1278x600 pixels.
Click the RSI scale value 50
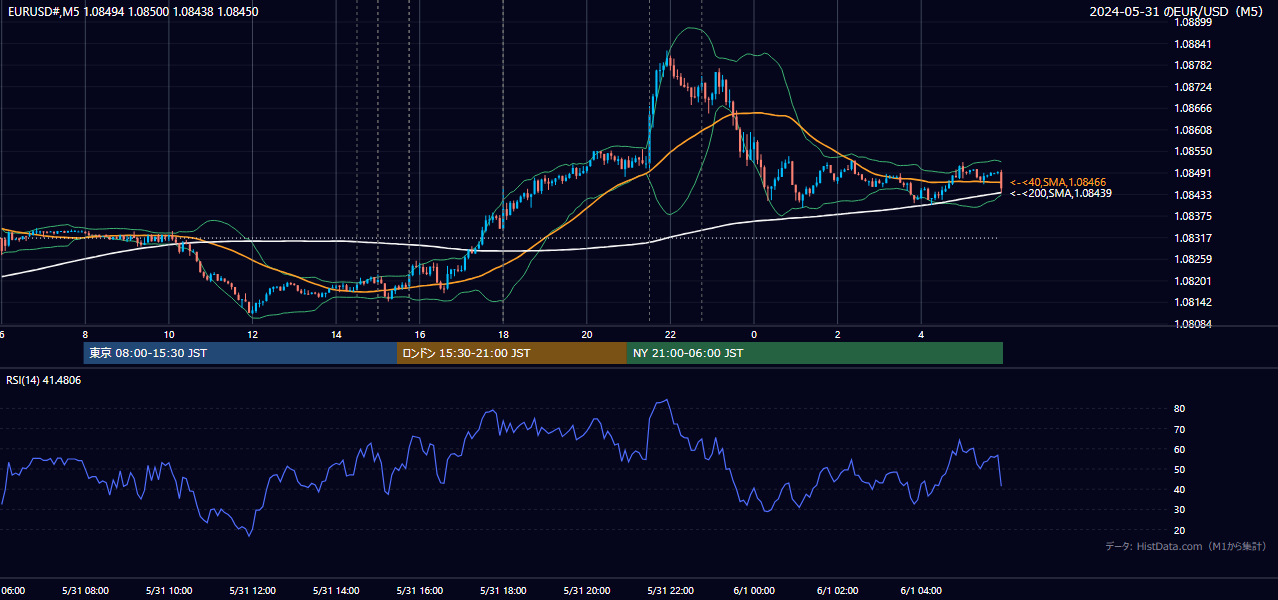[1180, 470]
